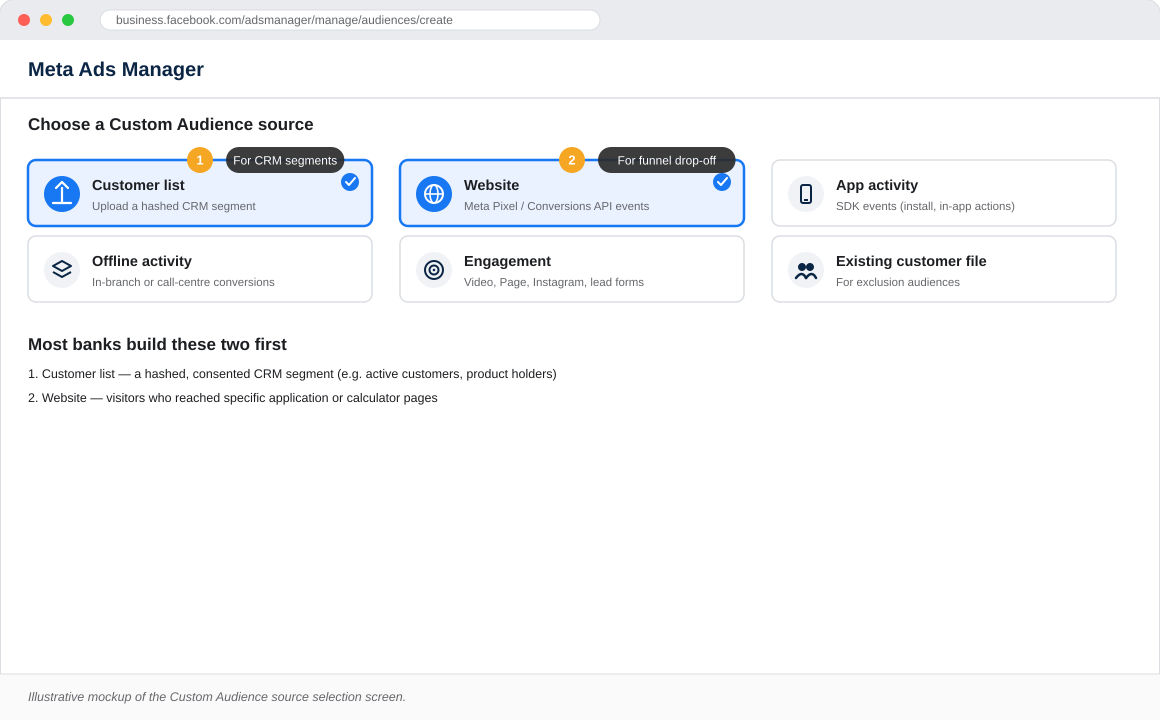Image resolution: width=1160 pixels, height=720 pixels.
Task: Choose the App activity source card
Action: pyautogui.click(x=943, y=193)
